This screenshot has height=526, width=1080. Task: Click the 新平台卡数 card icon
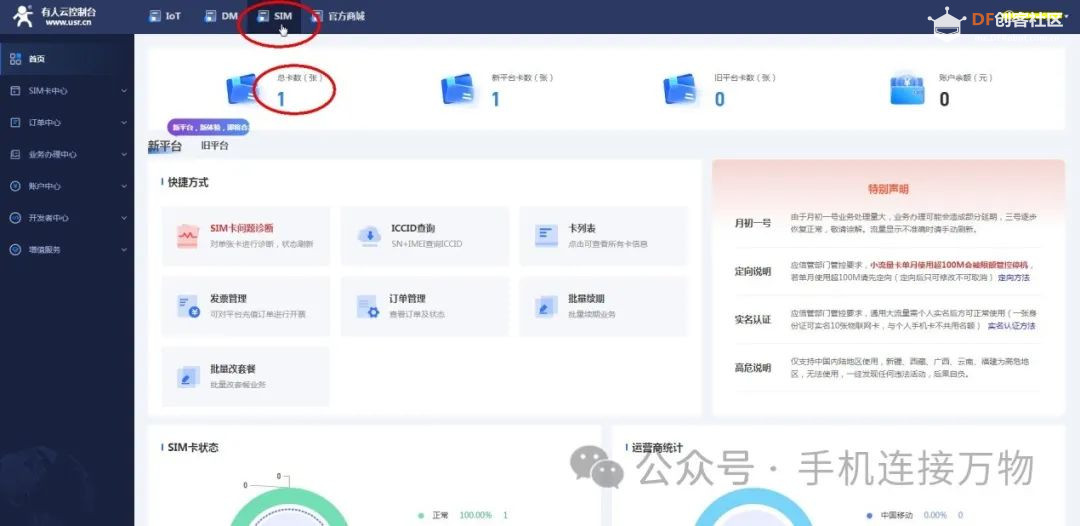(x=458, y=90)
